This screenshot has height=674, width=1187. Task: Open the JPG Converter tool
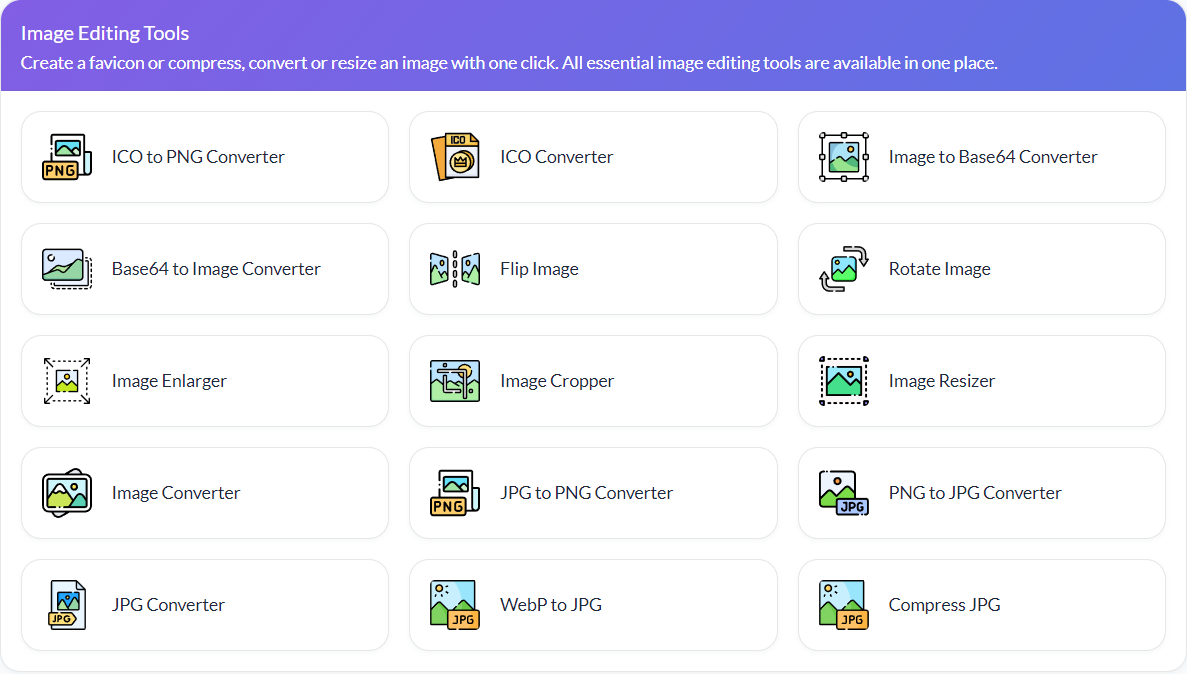pyautogui.click(x=205, y=604)
